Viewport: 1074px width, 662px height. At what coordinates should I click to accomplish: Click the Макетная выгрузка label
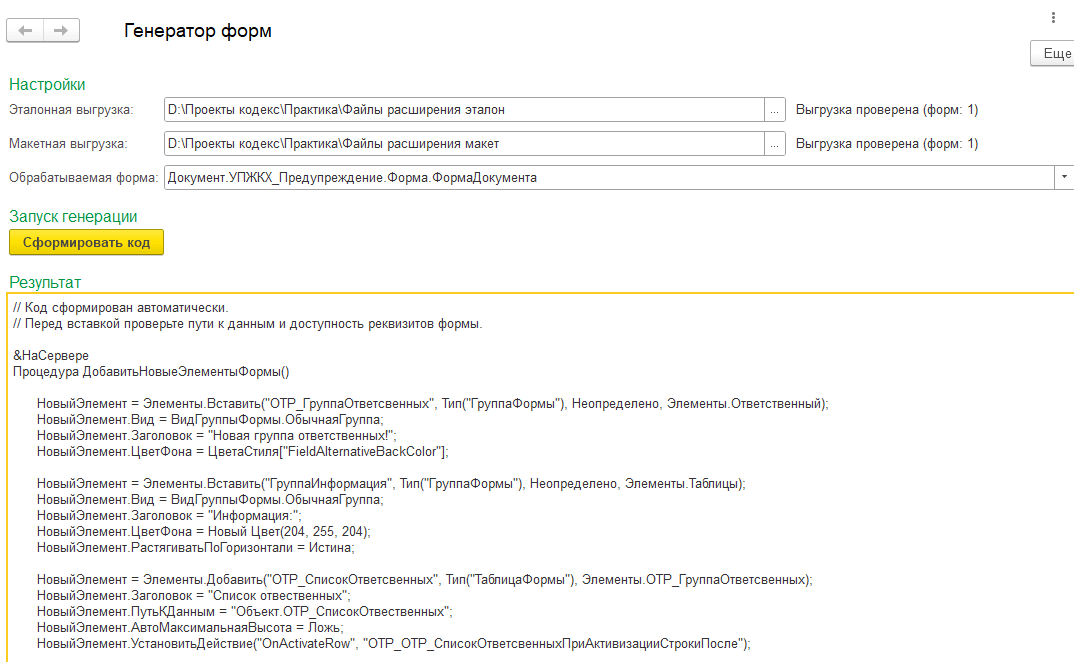pyautogui.click(x=68, y=144)
